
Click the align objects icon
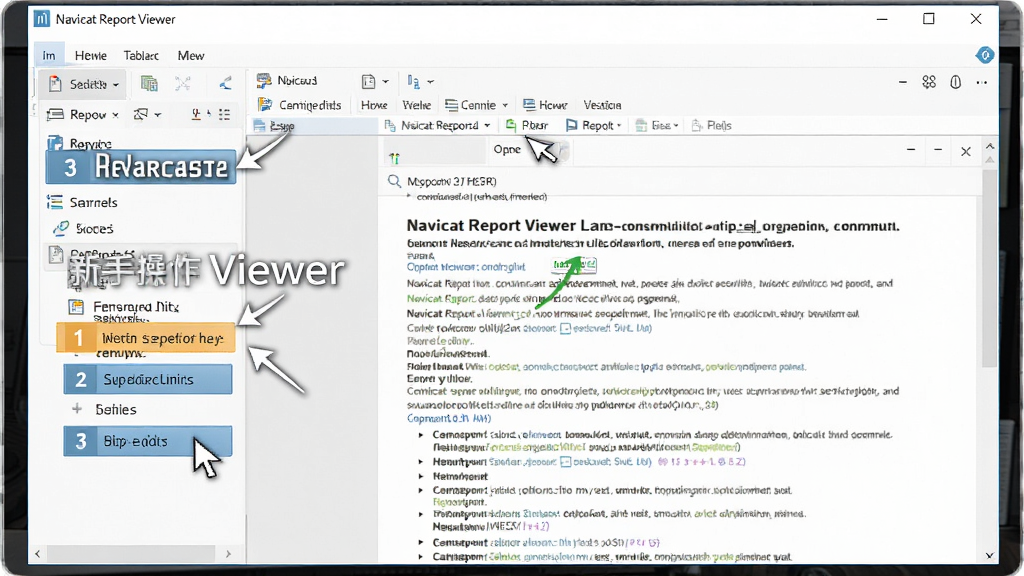coord(413,82)
